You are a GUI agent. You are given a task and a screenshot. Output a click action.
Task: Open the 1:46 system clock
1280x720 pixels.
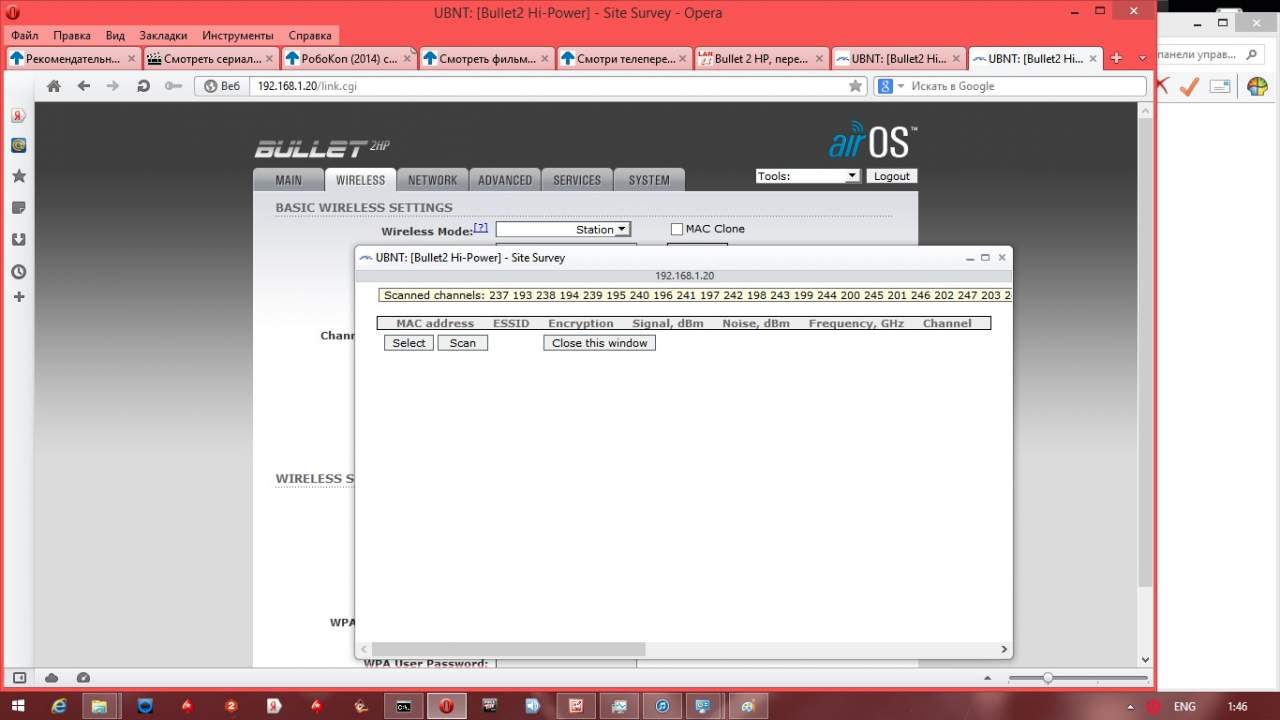click(1237, 707)
